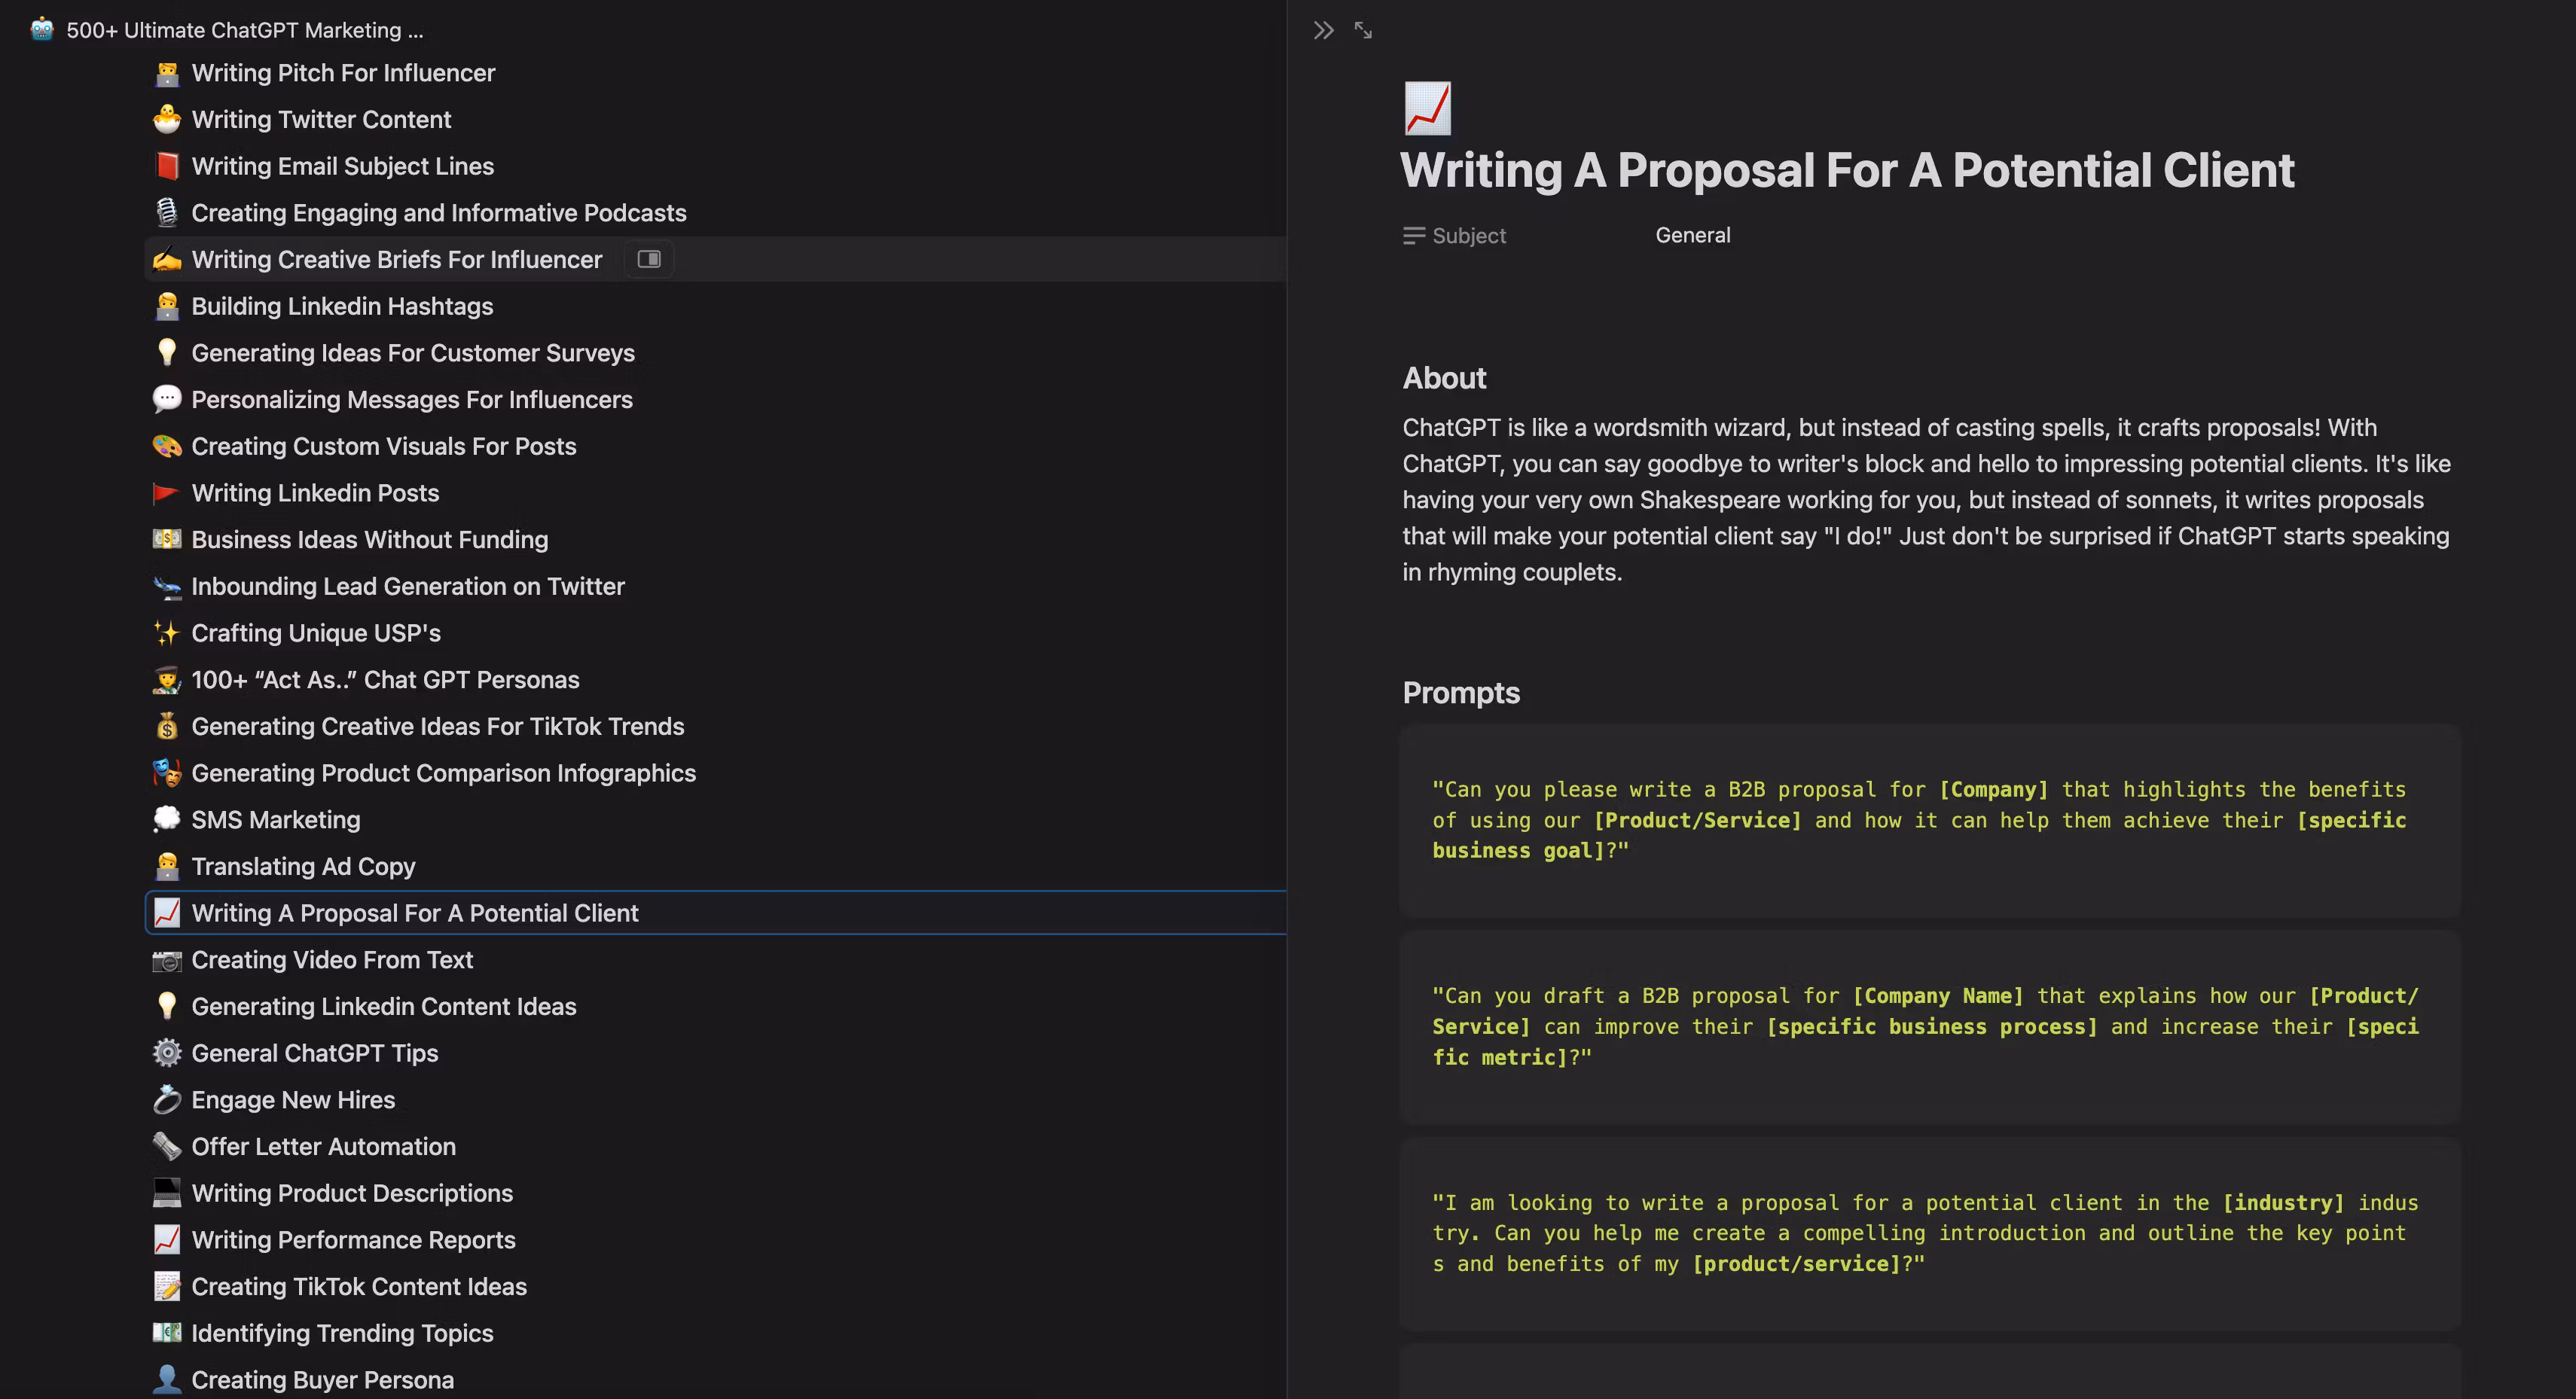Viewport: 2576px width, 1399px height.
Task: Edit the General value of Subject property
Action: click(x=1692, y=235)
